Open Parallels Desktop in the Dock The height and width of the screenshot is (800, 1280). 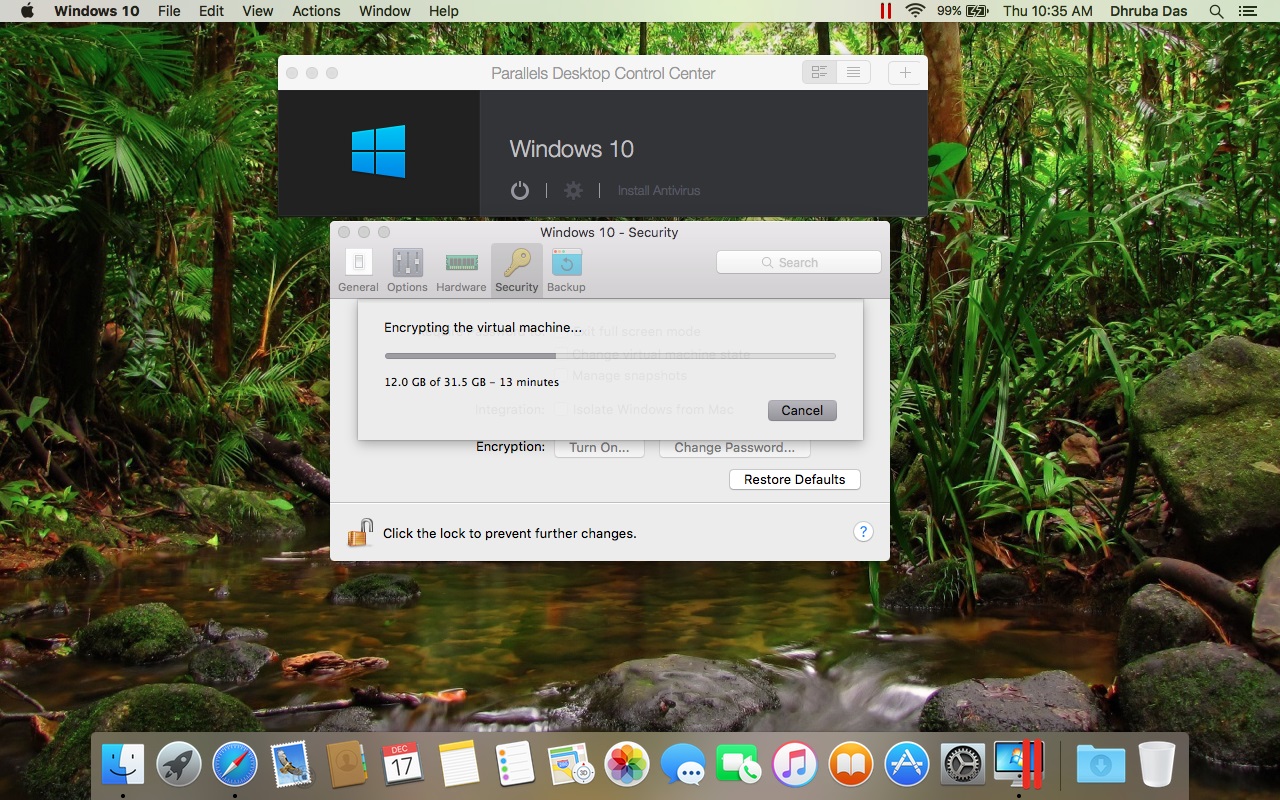tap(1018, 765)
